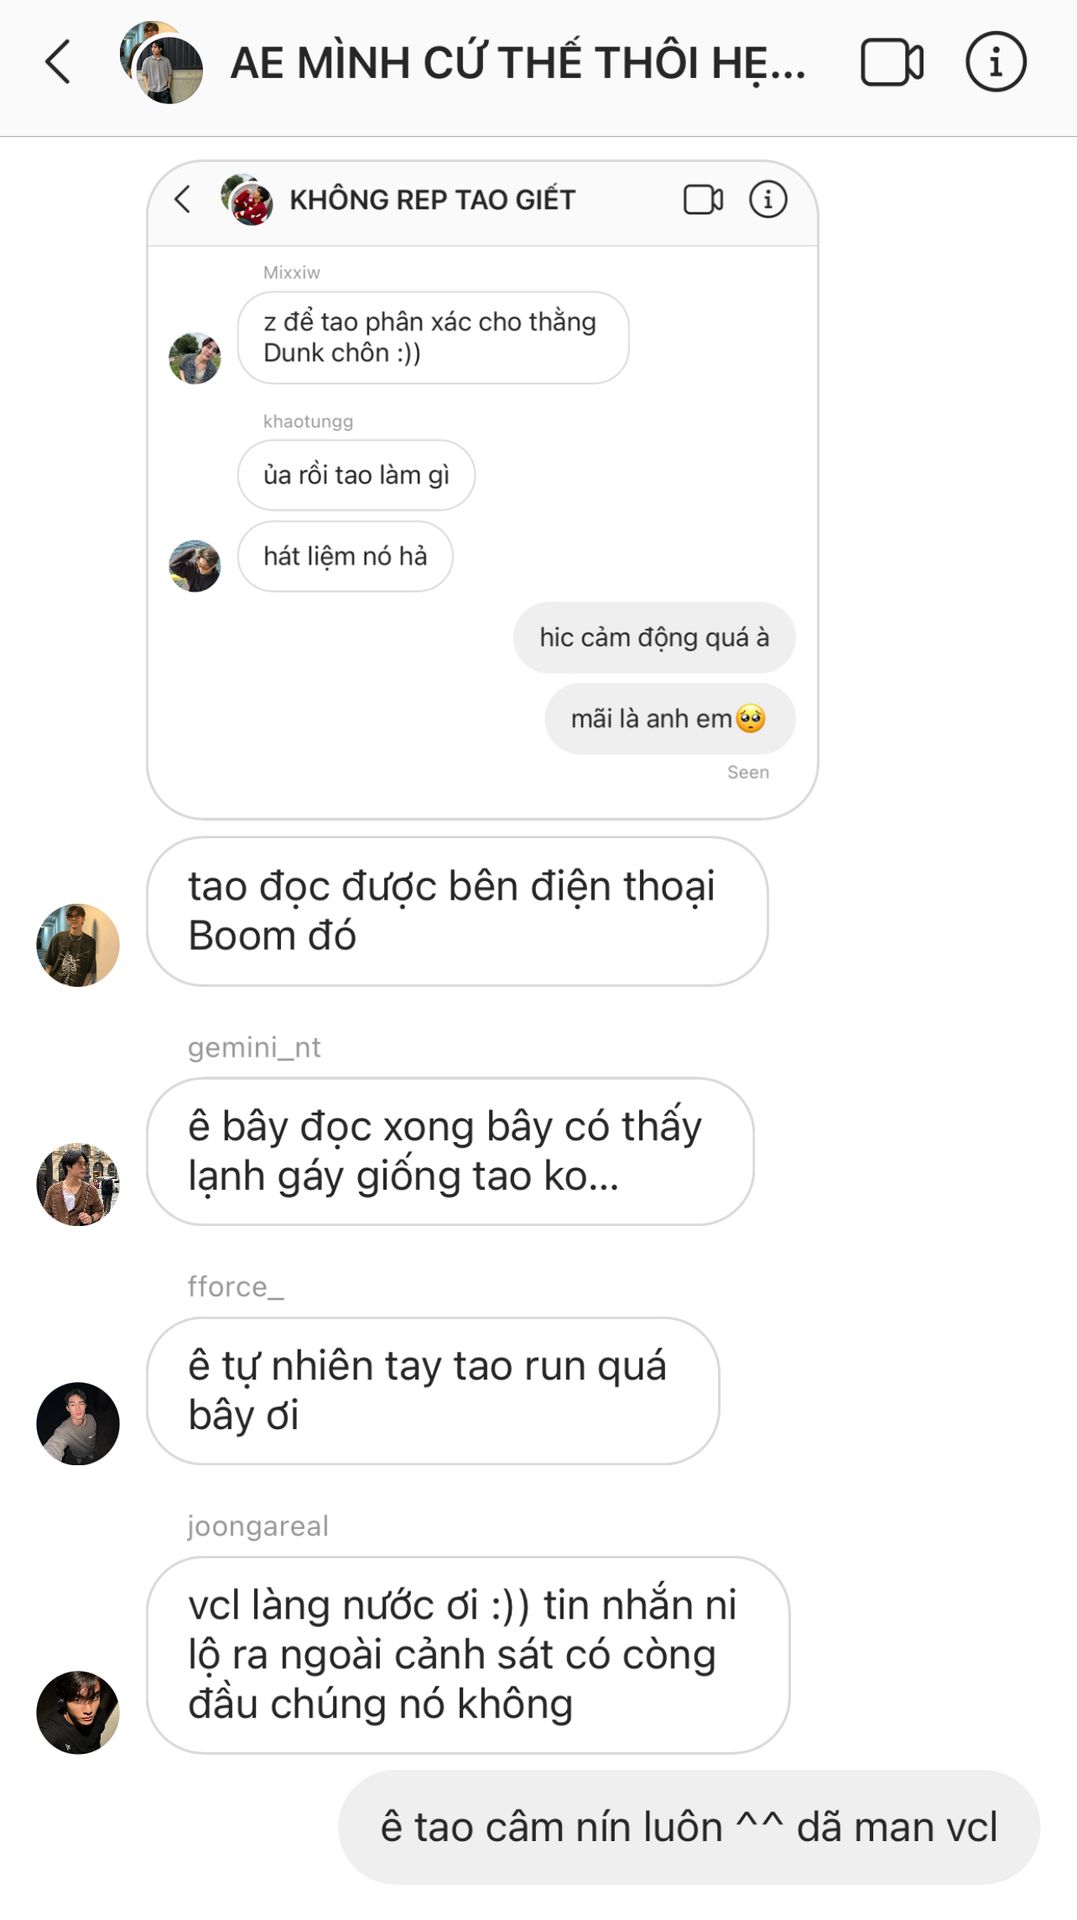Viewport: 1077px width, 1920px height.
Task: Tap video icon inside the shared screenshot
Action: click(x=703, y=199)
